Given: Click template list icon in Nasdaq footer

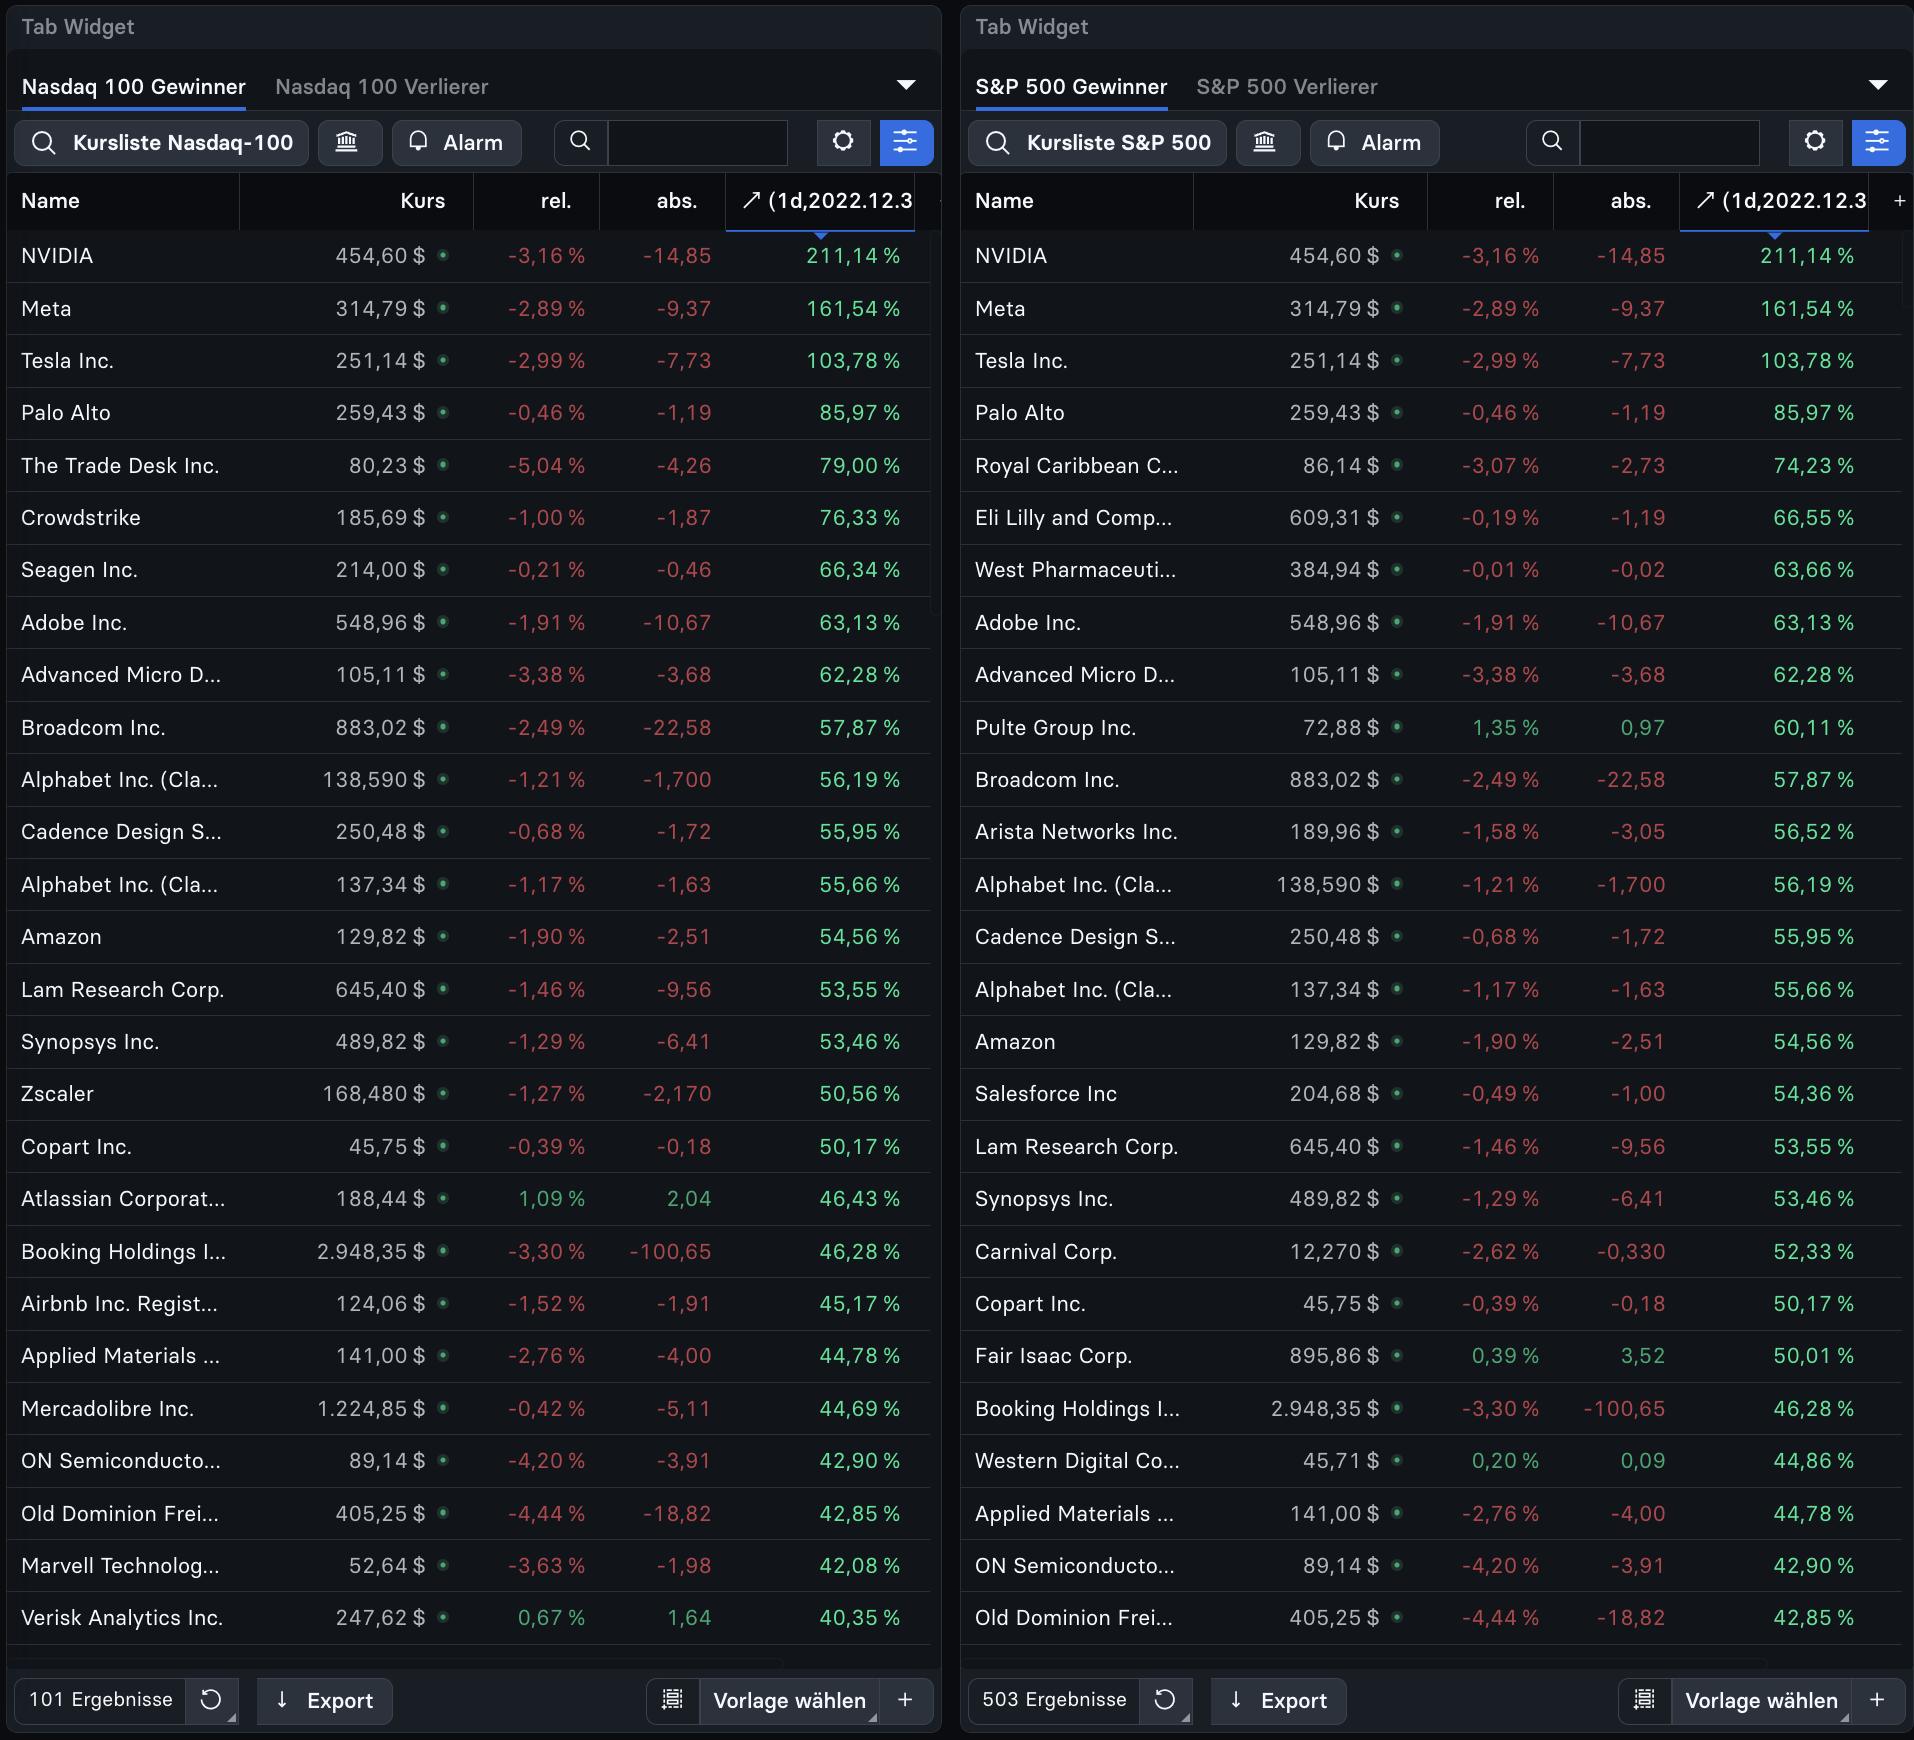Looking at the screenshot, I should coord(673,1700).
